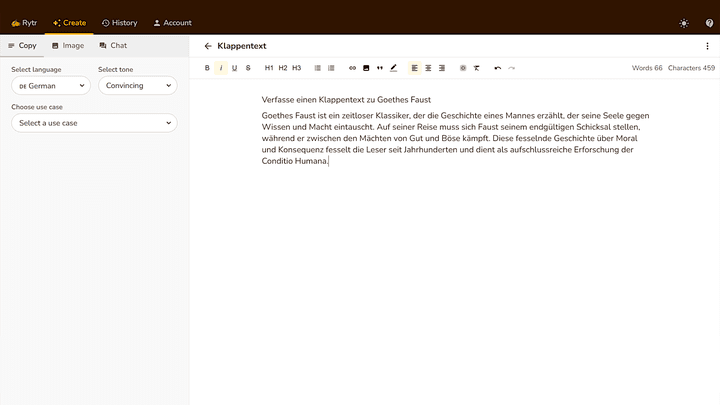Open the language dropdown showing German
720x405 pixels.
(x=51, y=85)
